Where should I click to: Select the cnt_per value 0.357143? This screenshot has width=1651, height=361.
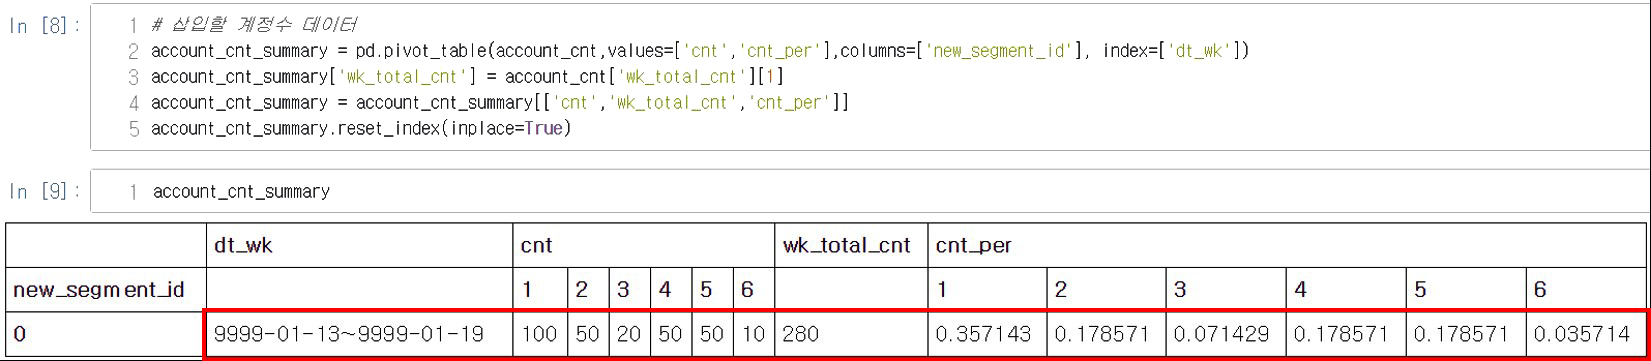tap(987, 334)
